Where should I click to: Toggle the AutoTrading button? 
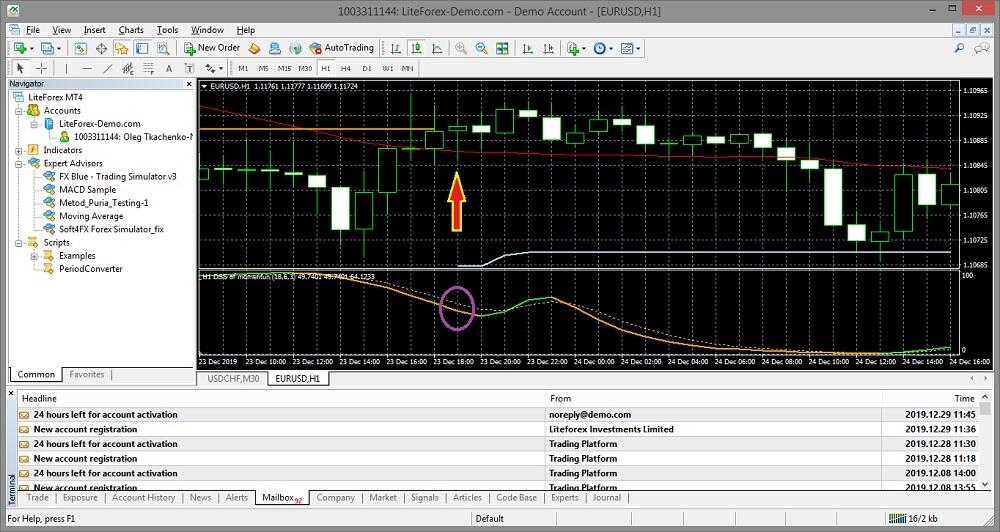pos(341,48)
